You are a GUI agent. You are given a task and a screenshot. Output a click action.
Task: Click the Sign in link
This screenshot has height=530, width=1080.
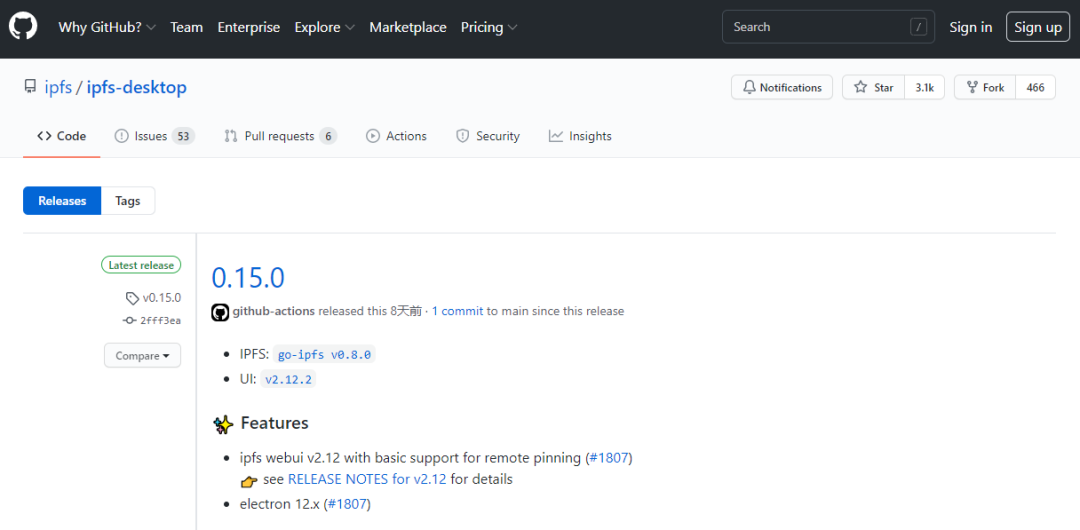pyautogui.click(x=970, y=28)
